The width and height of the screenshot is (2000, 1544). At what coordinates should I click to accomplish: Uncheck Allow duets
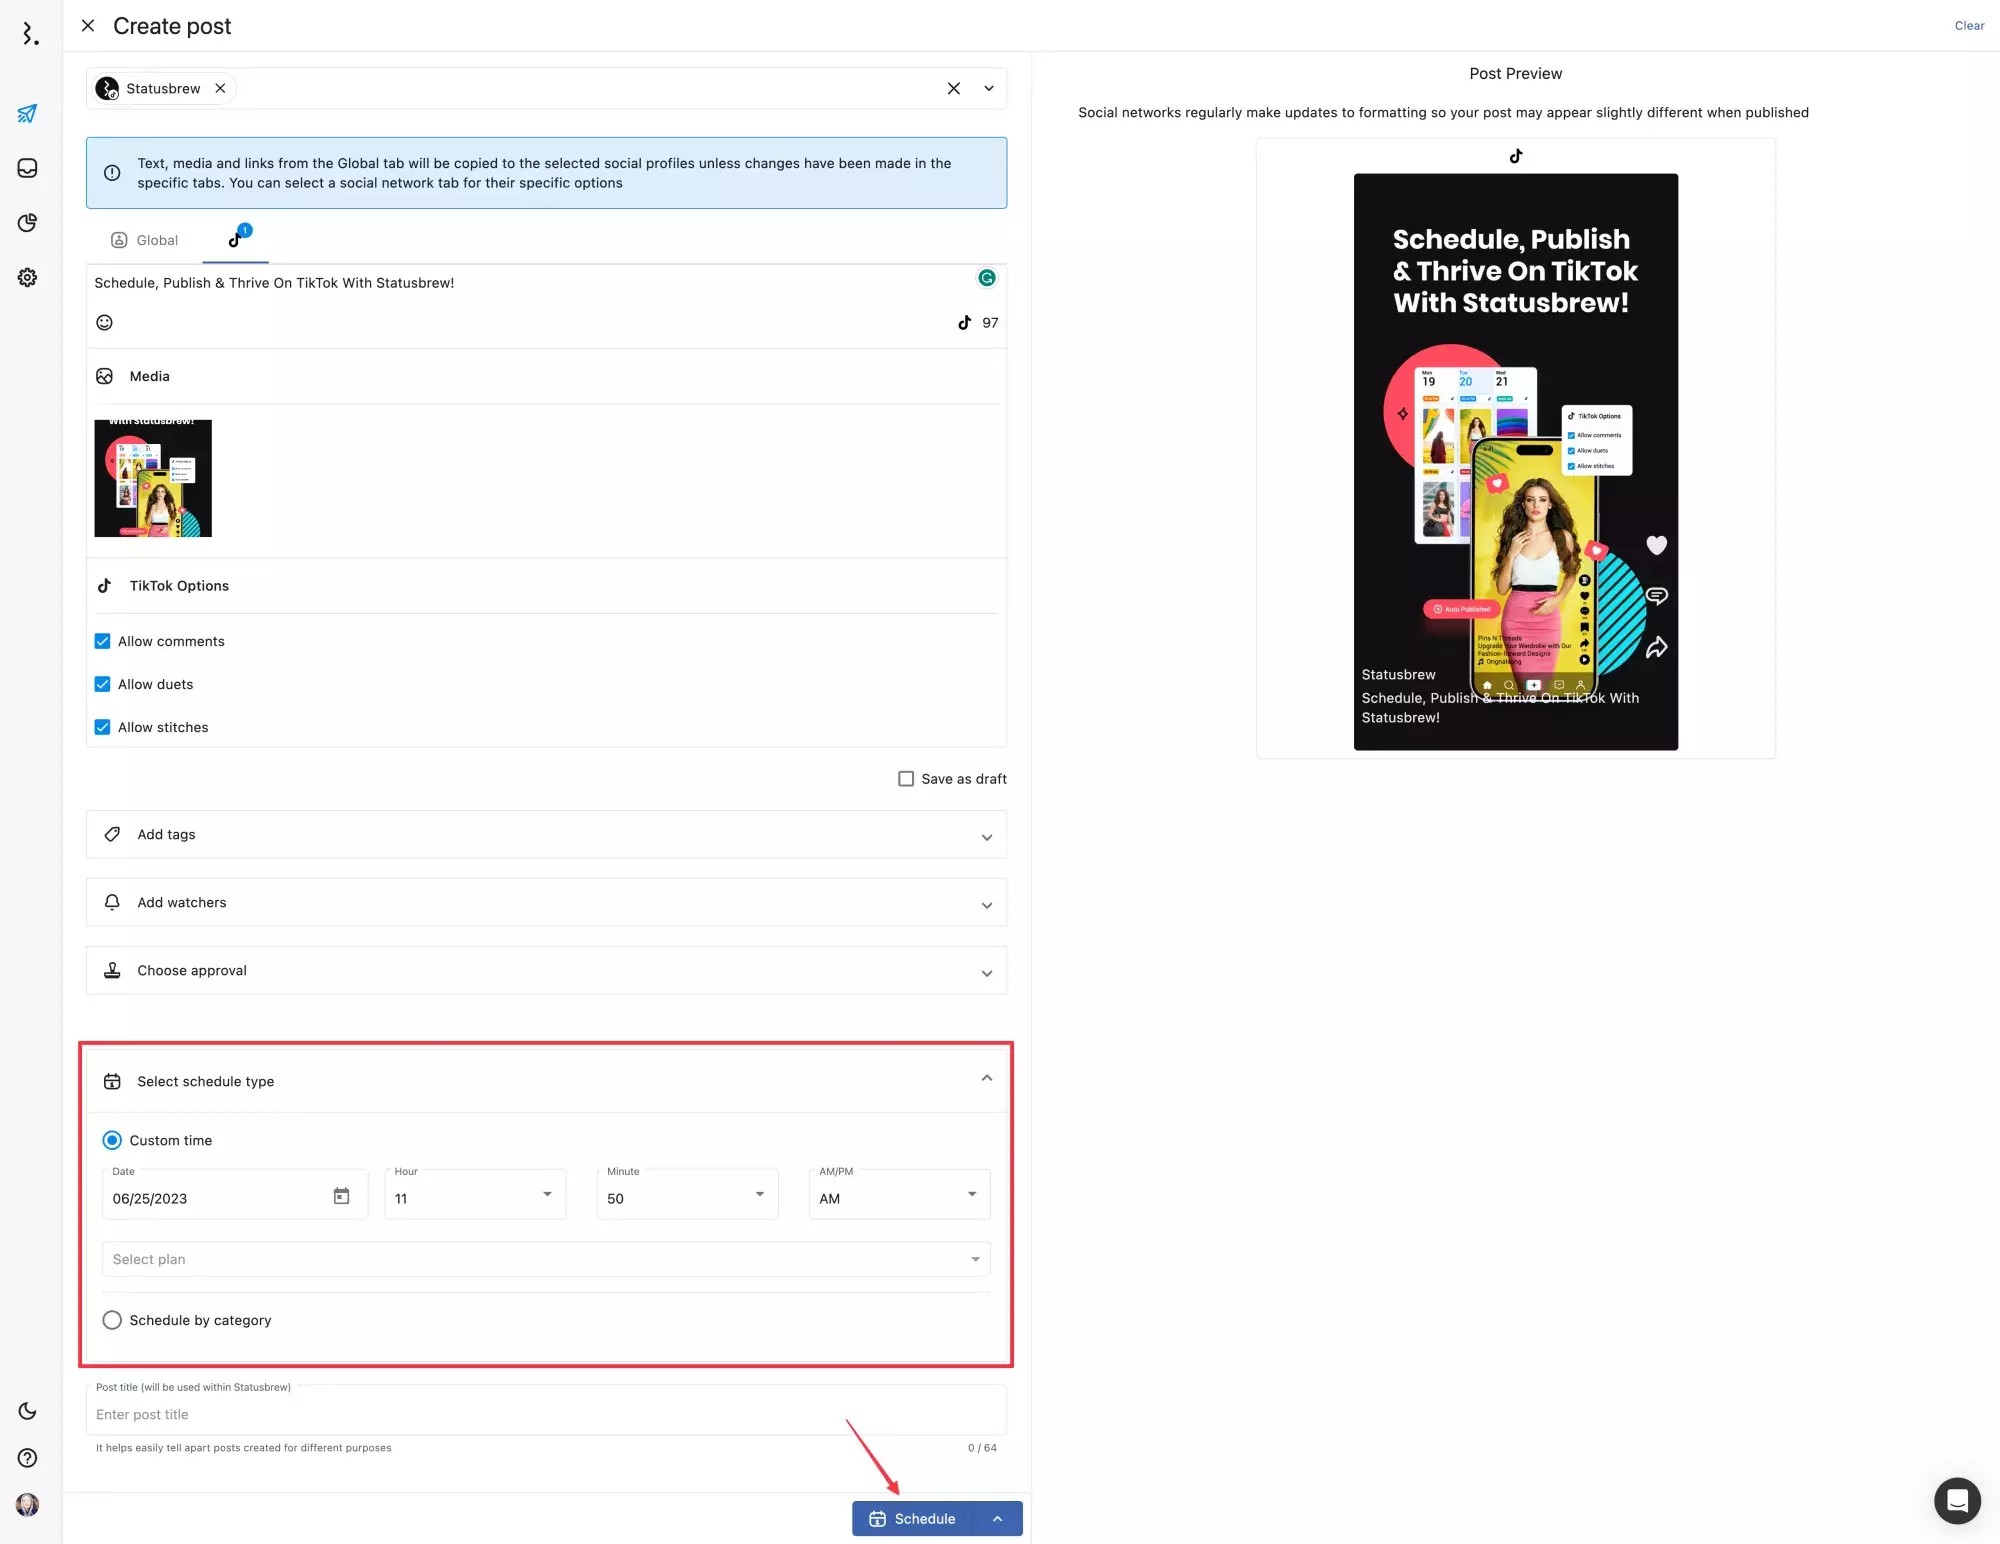click(102, 684)
